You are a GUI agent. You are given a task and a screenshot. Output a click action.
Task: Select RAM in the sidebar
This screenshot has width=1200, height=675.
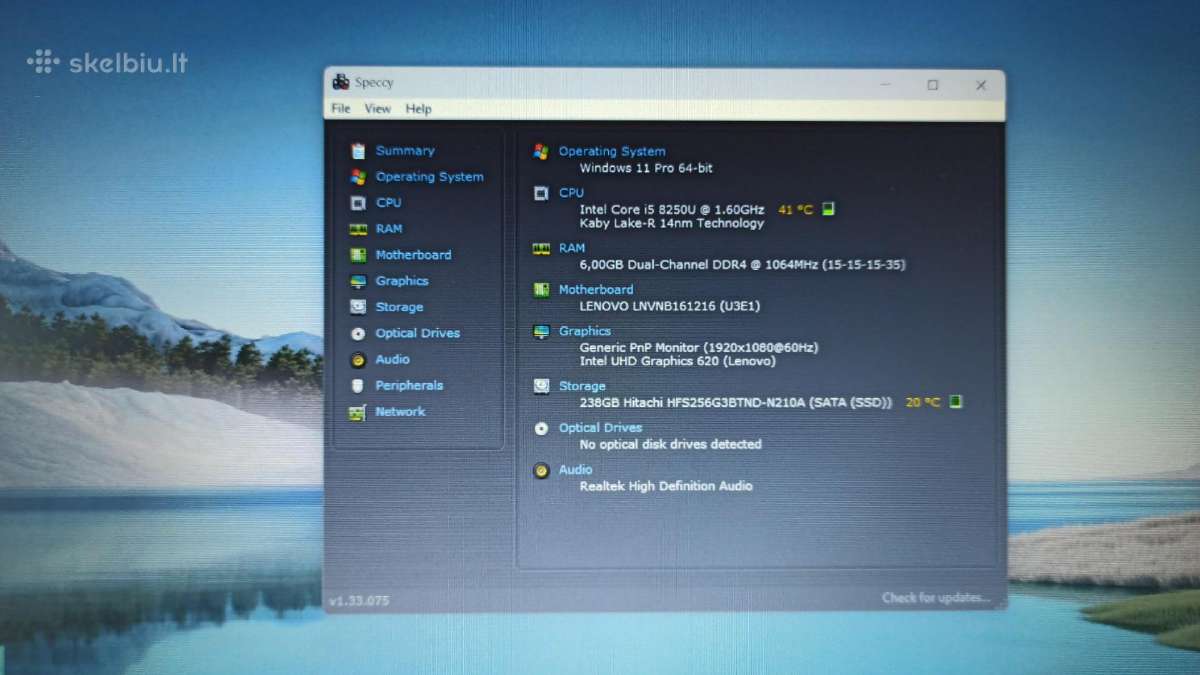[x=389, y=229]
